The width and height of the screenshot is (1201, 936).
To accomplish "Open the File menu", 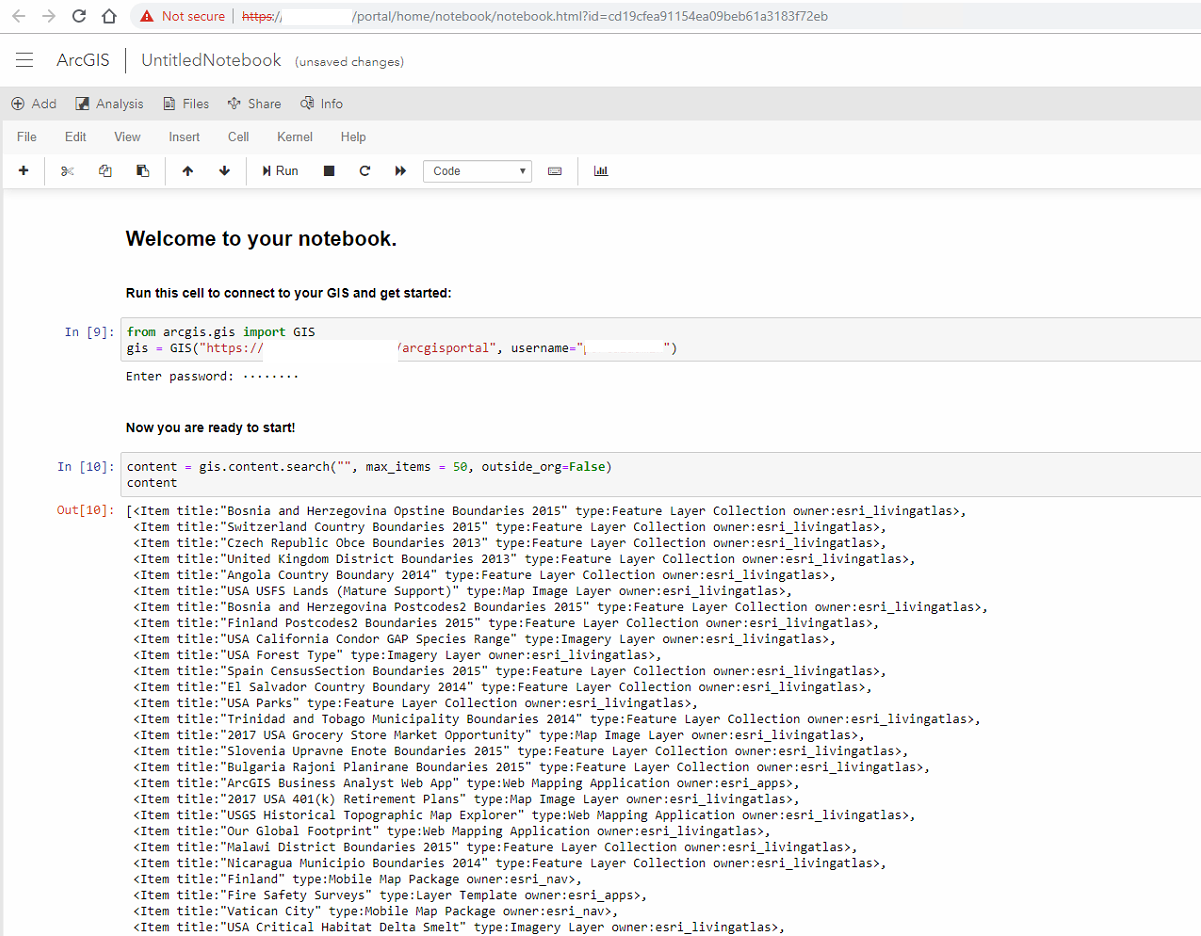I will (x=27, y=137).
